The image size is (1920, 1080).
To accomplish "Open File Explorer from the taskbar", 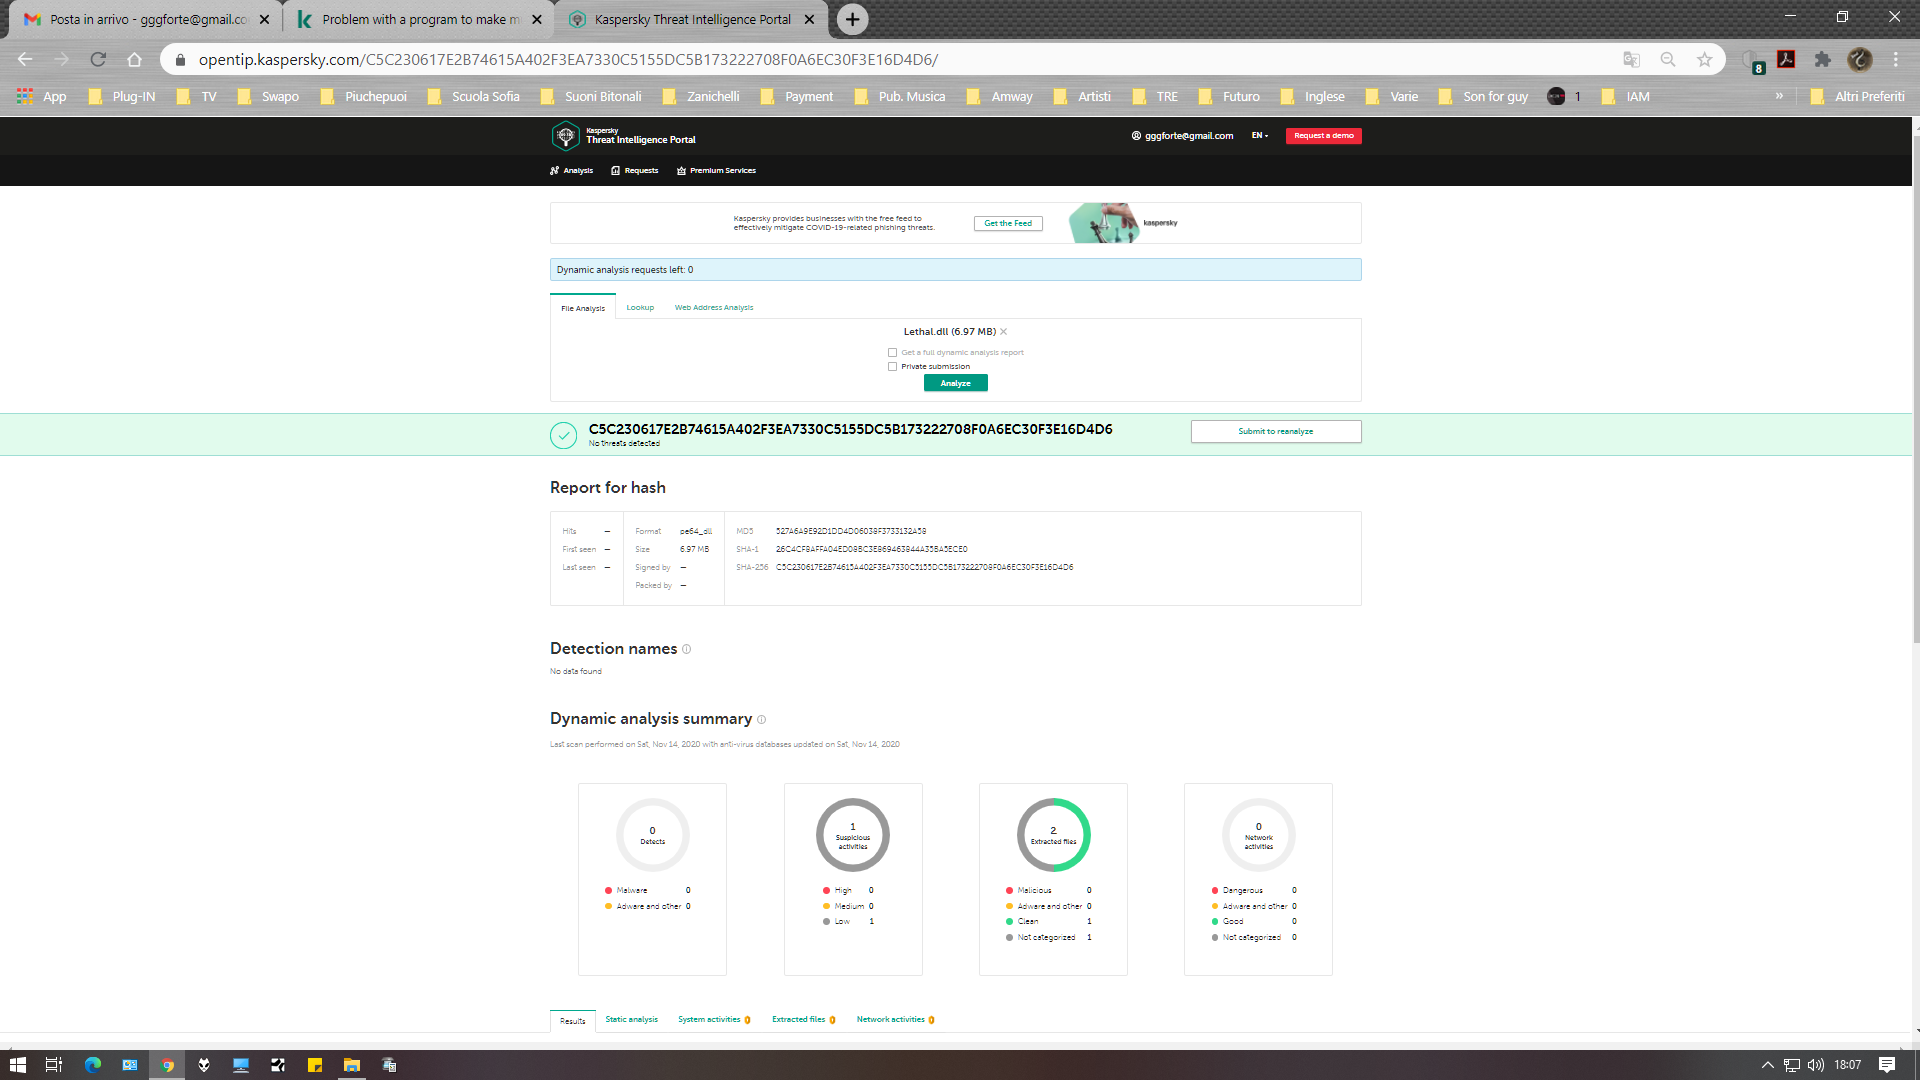I will [351, 1065].
